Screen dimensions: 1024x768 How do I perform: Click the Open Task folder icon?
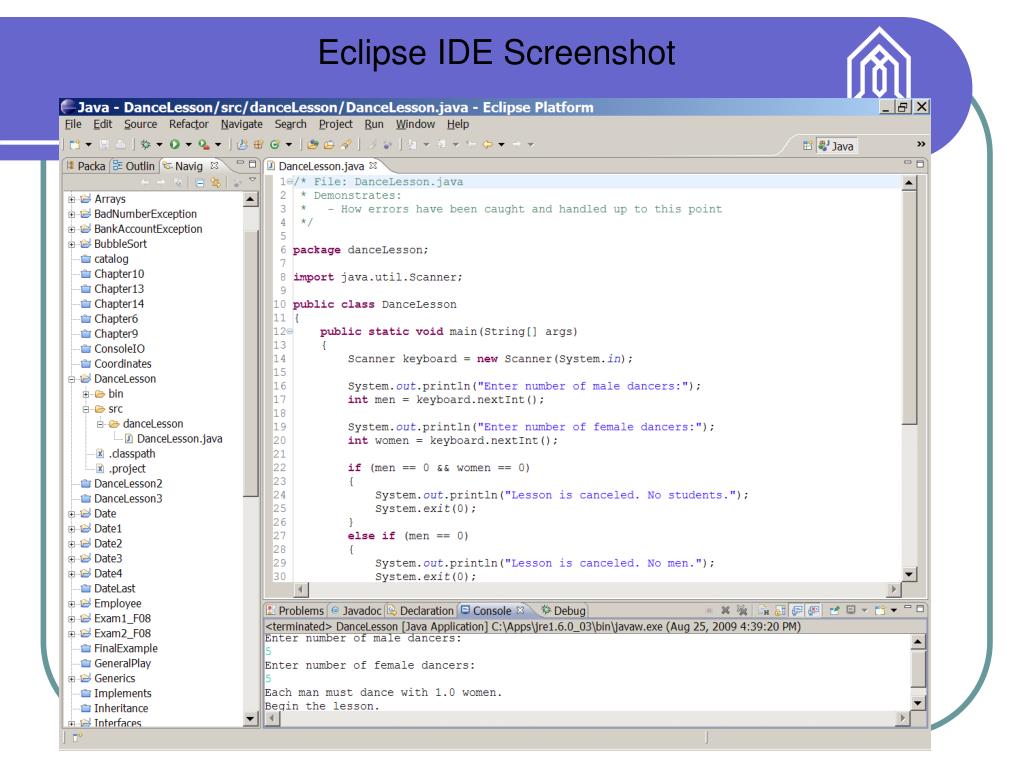(329, 144)
